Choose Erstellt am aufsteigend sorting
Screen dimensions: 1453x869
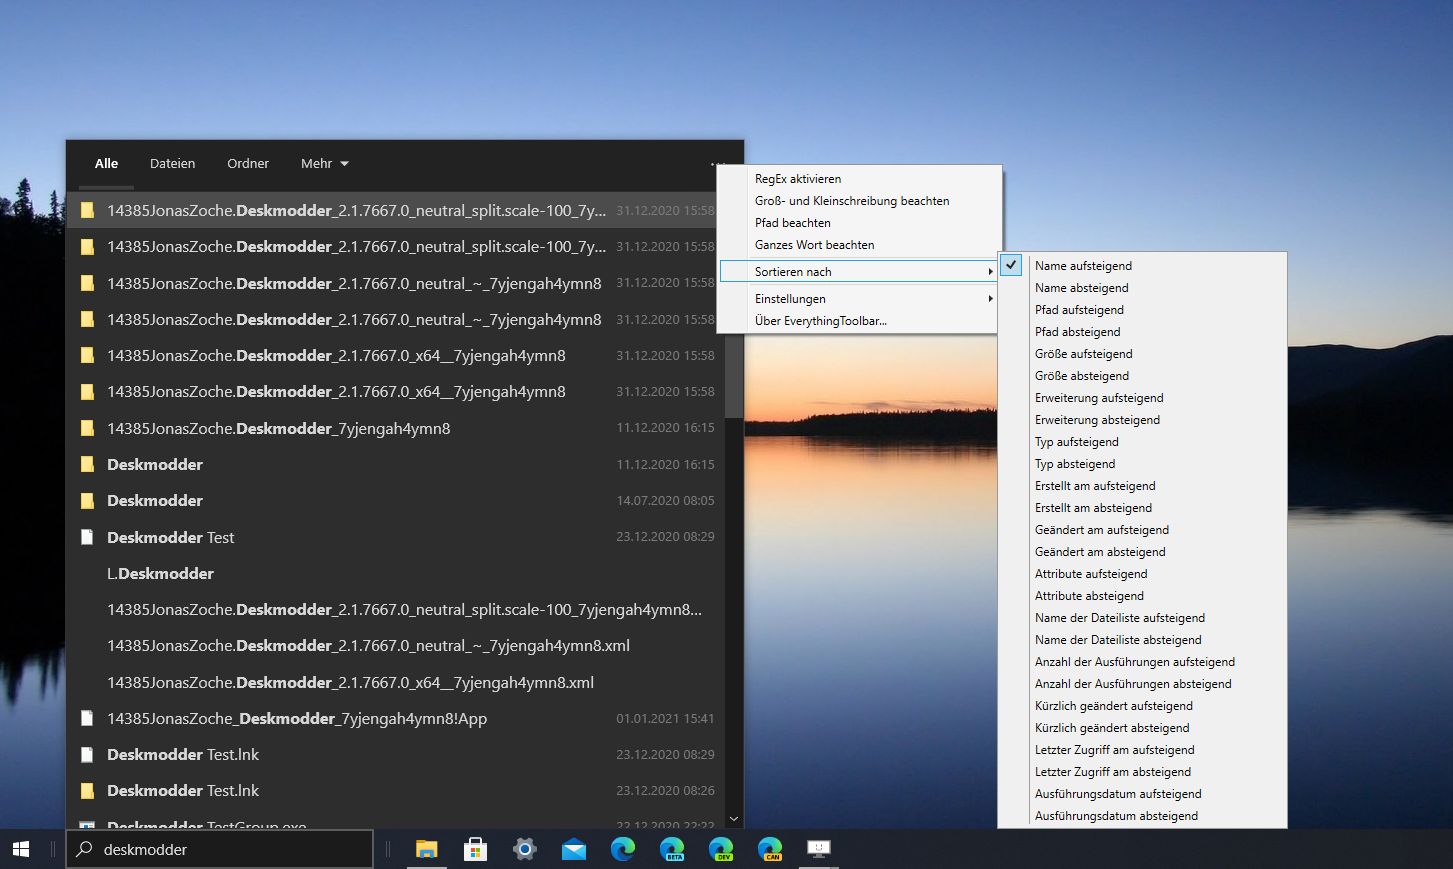[1142, 486]
